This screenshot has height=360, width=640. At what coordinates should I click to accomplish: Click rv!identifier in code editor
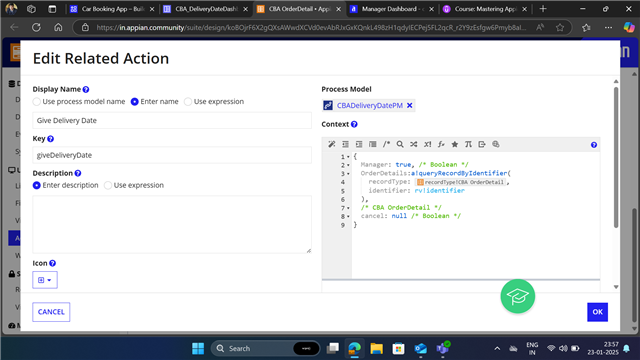tap(440, 191)
